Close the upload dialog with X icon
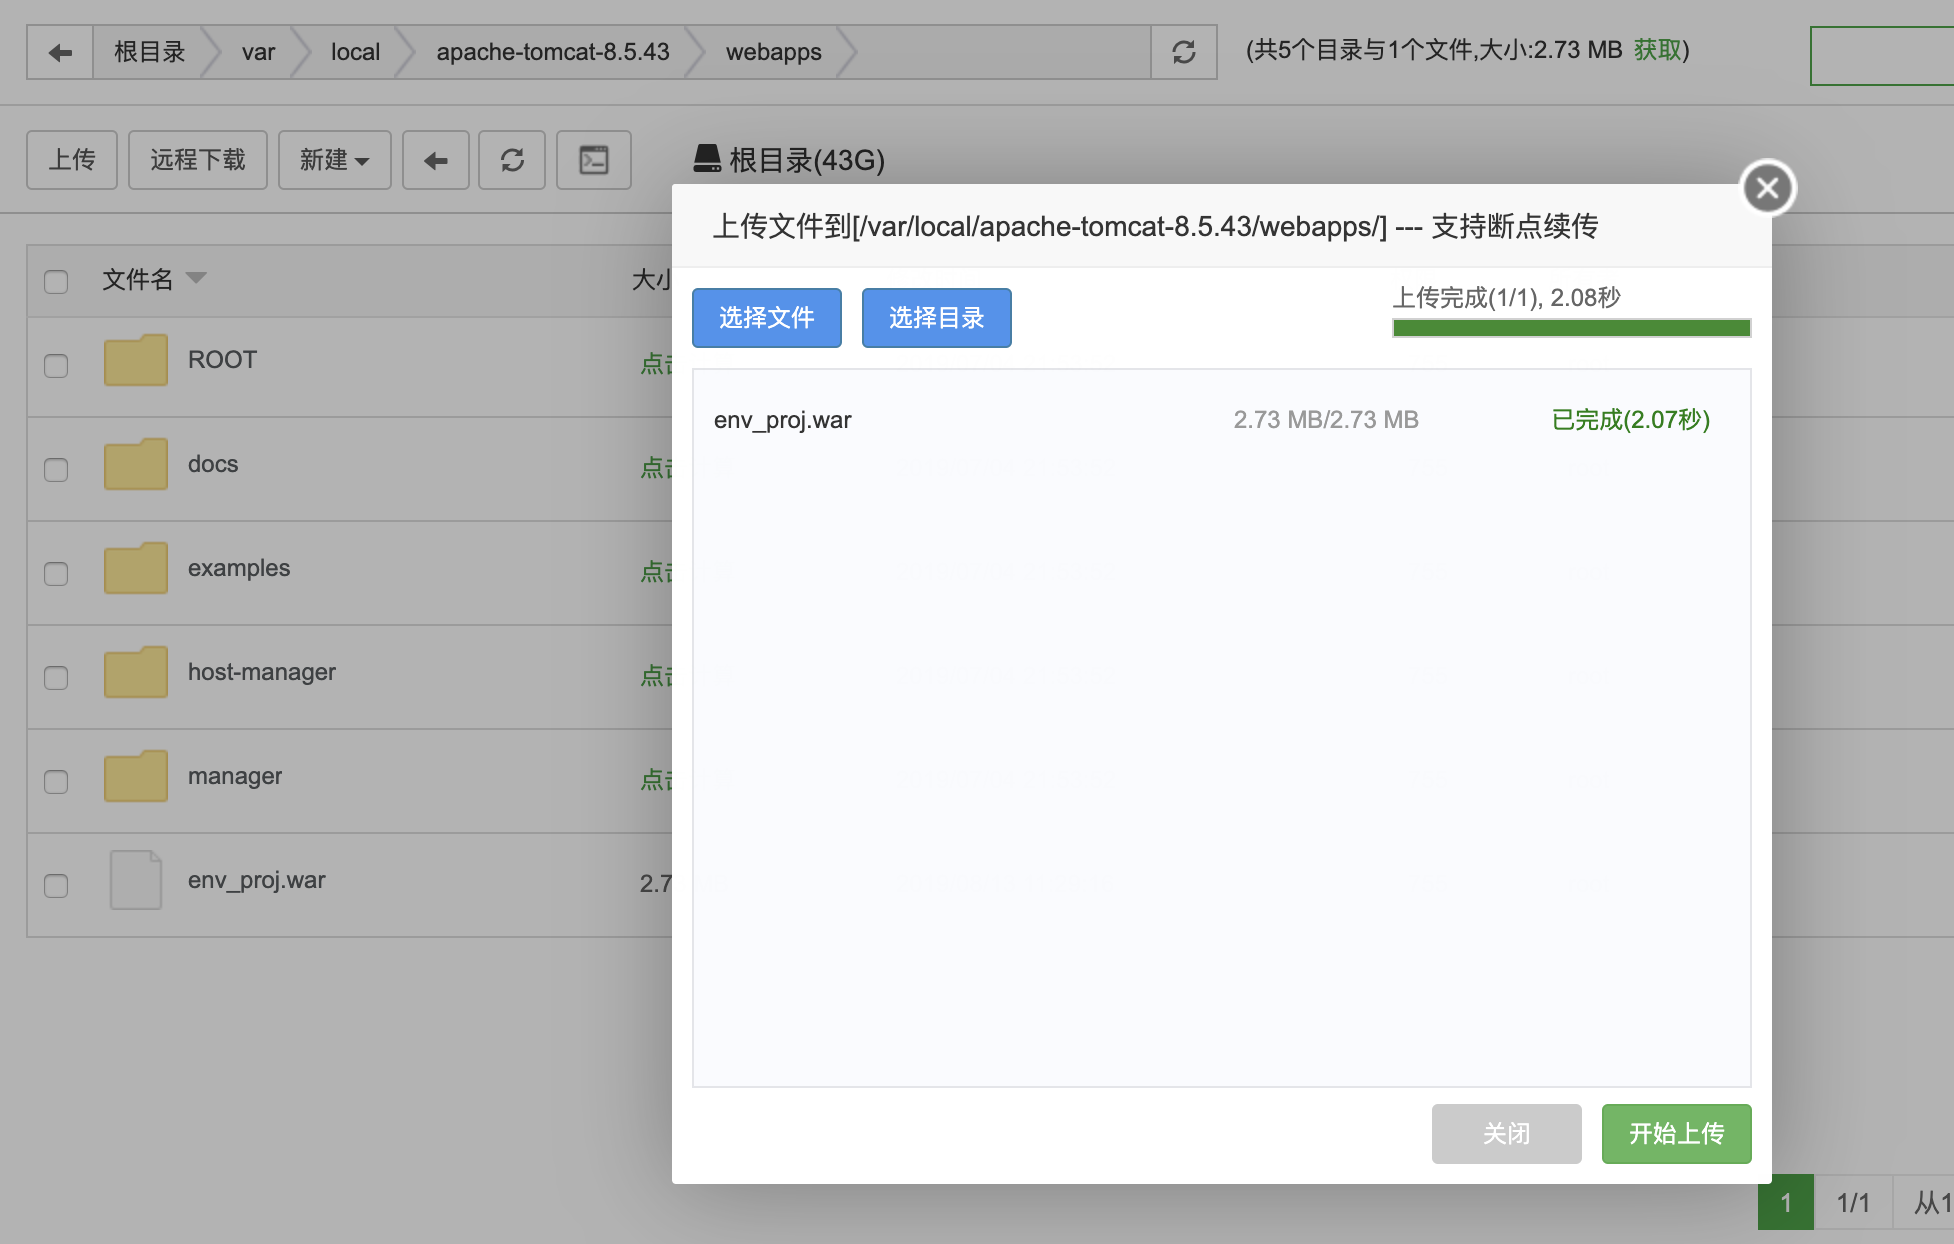 (x=1768, y=188)
